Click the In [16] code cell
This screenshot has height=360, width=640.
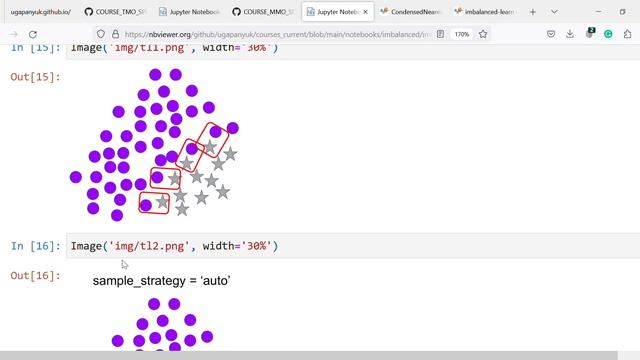353,246
